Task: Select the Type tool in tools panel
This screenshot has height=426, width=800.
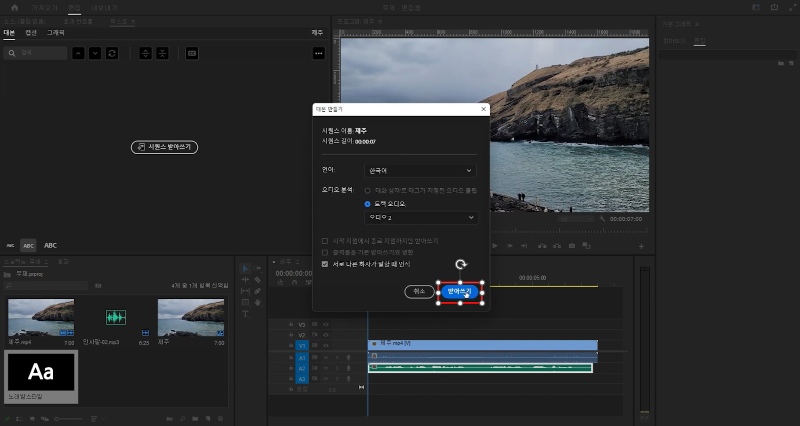Action: click(x=246, y=314)
